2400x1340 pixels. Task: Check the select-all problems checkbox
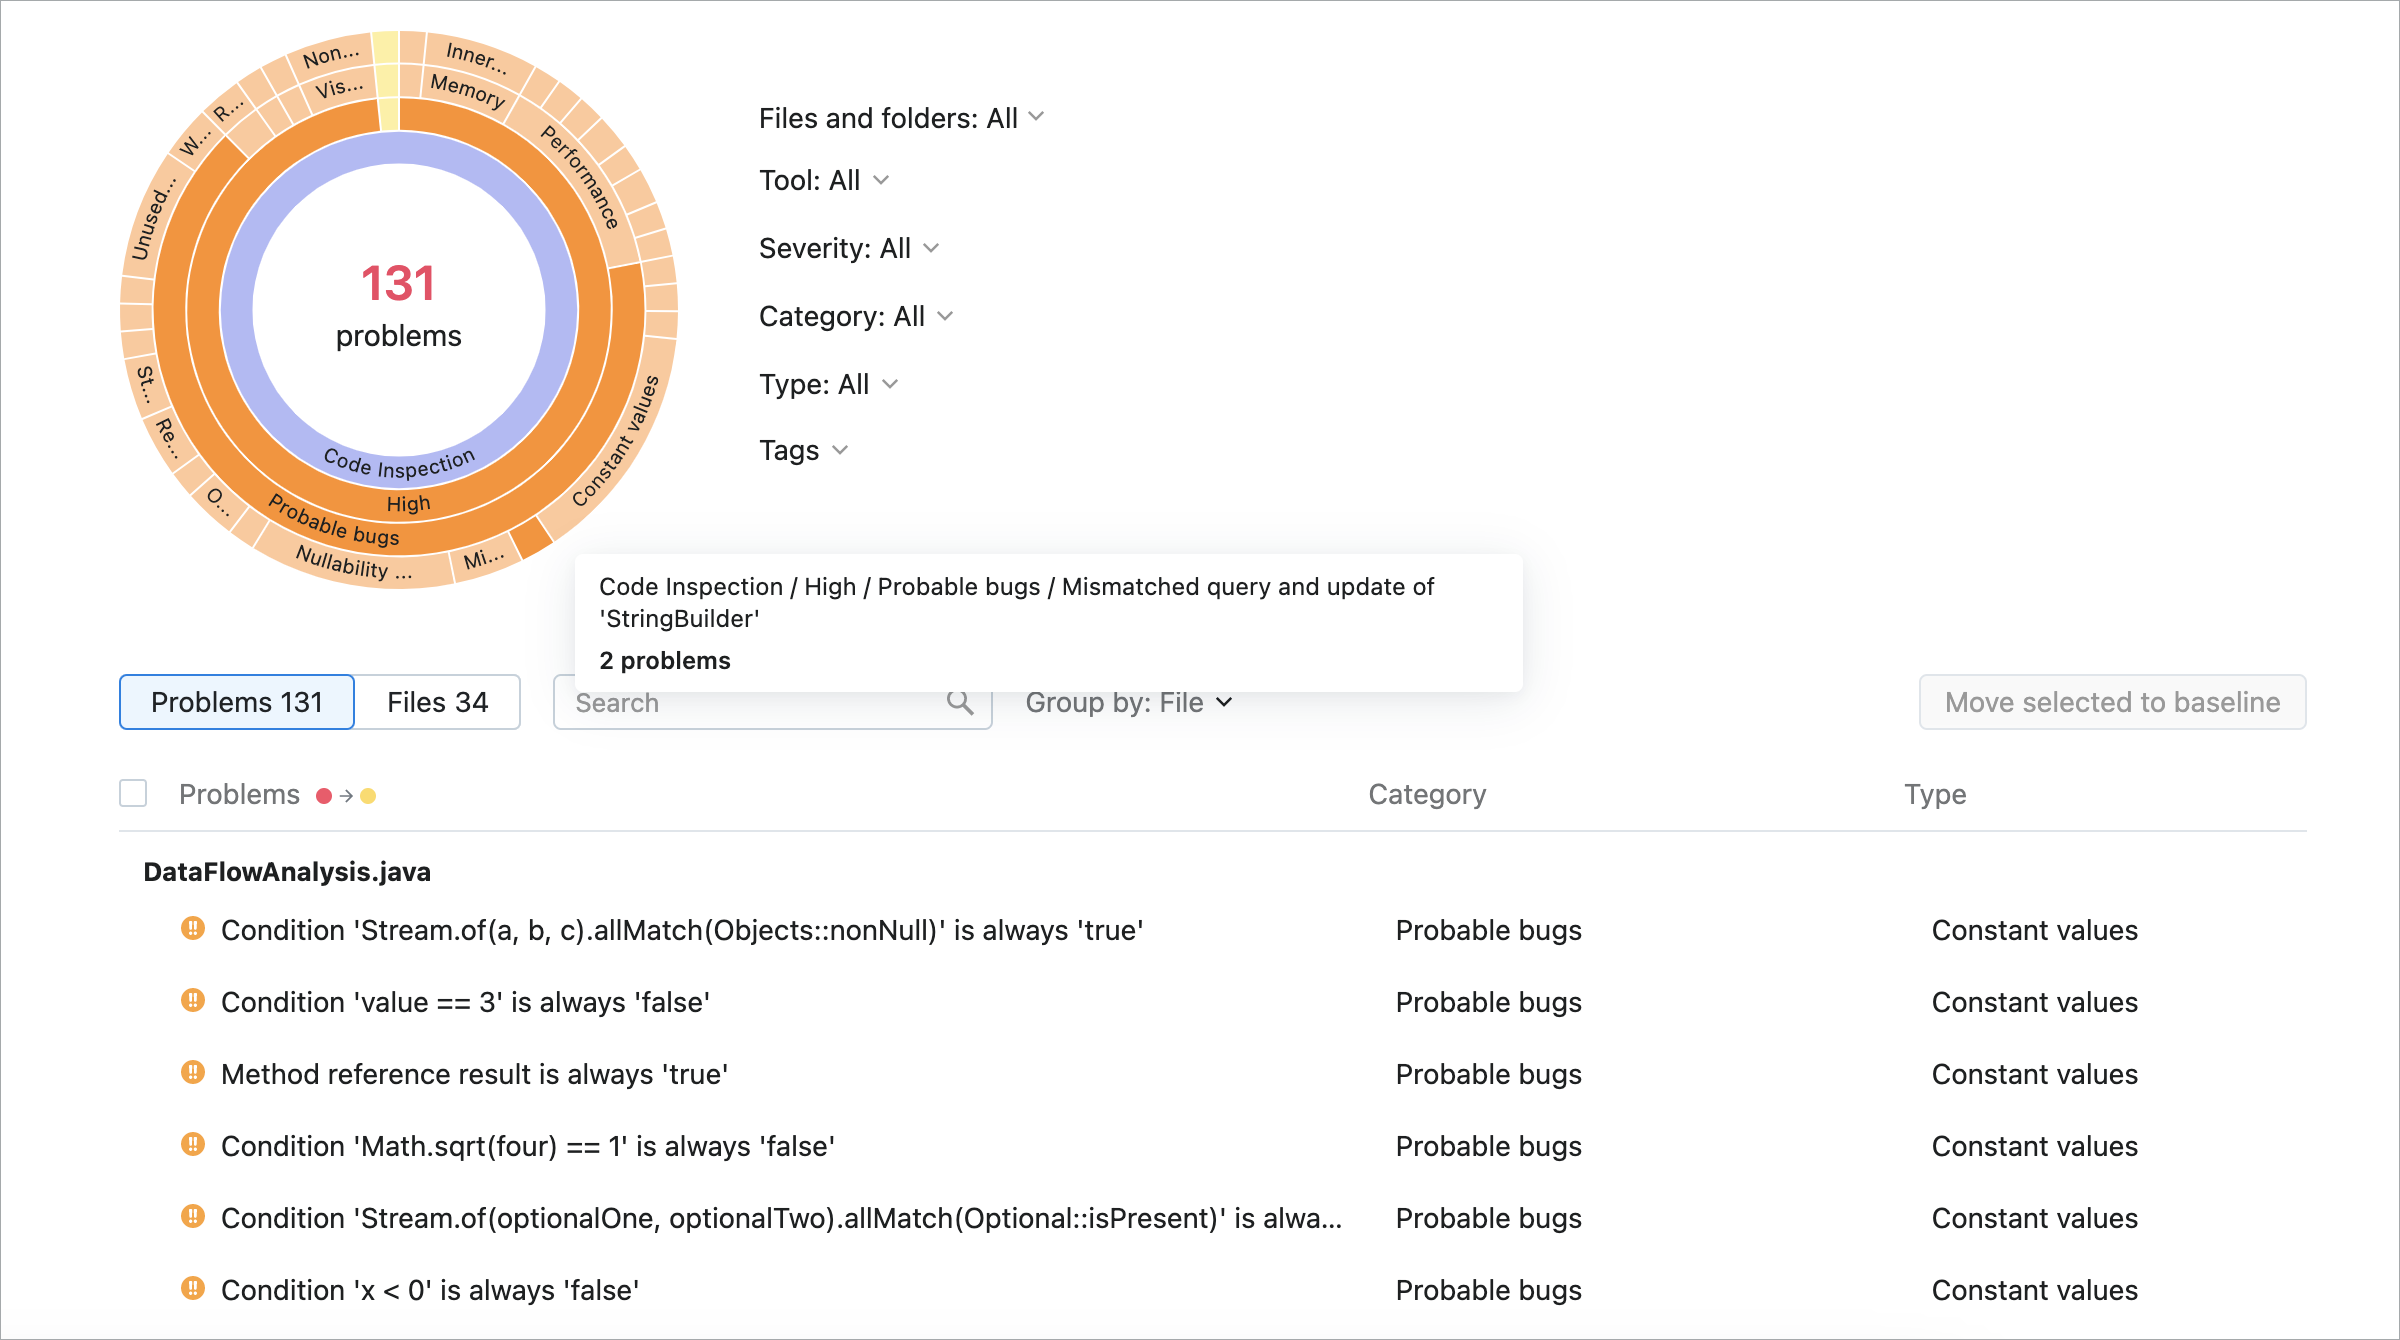[x=133, y=794]
